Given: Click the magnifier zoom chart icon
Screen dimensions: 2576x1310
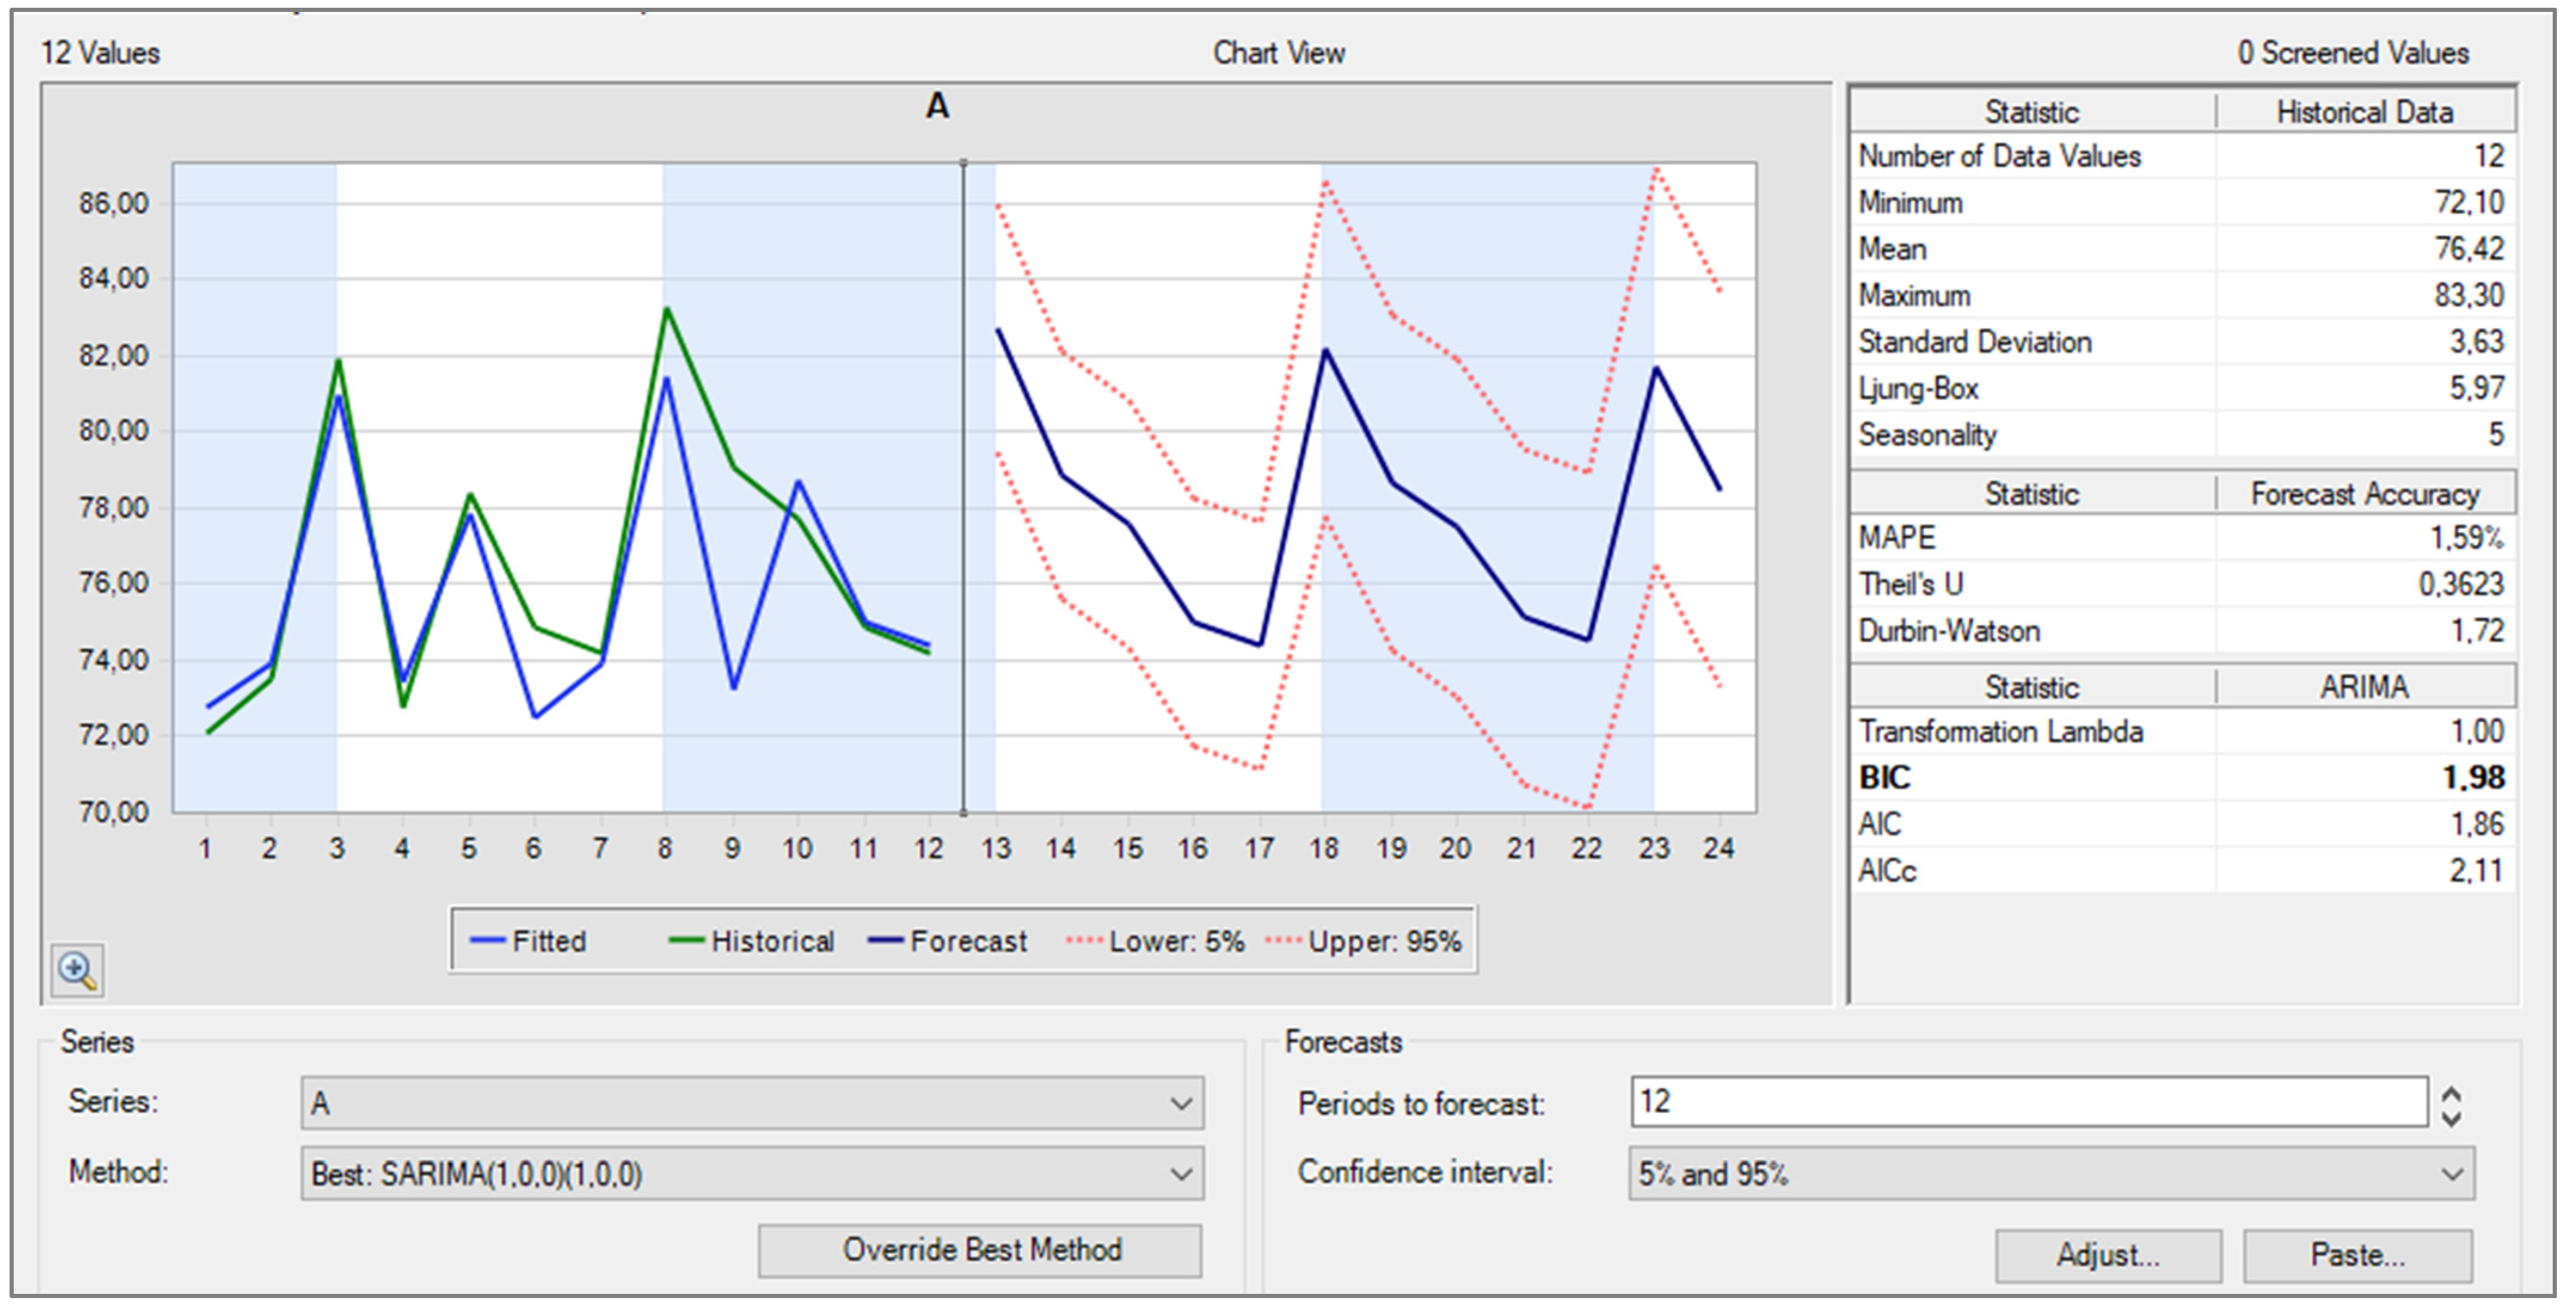Looking at the screenshot, I should pos(77,970).
